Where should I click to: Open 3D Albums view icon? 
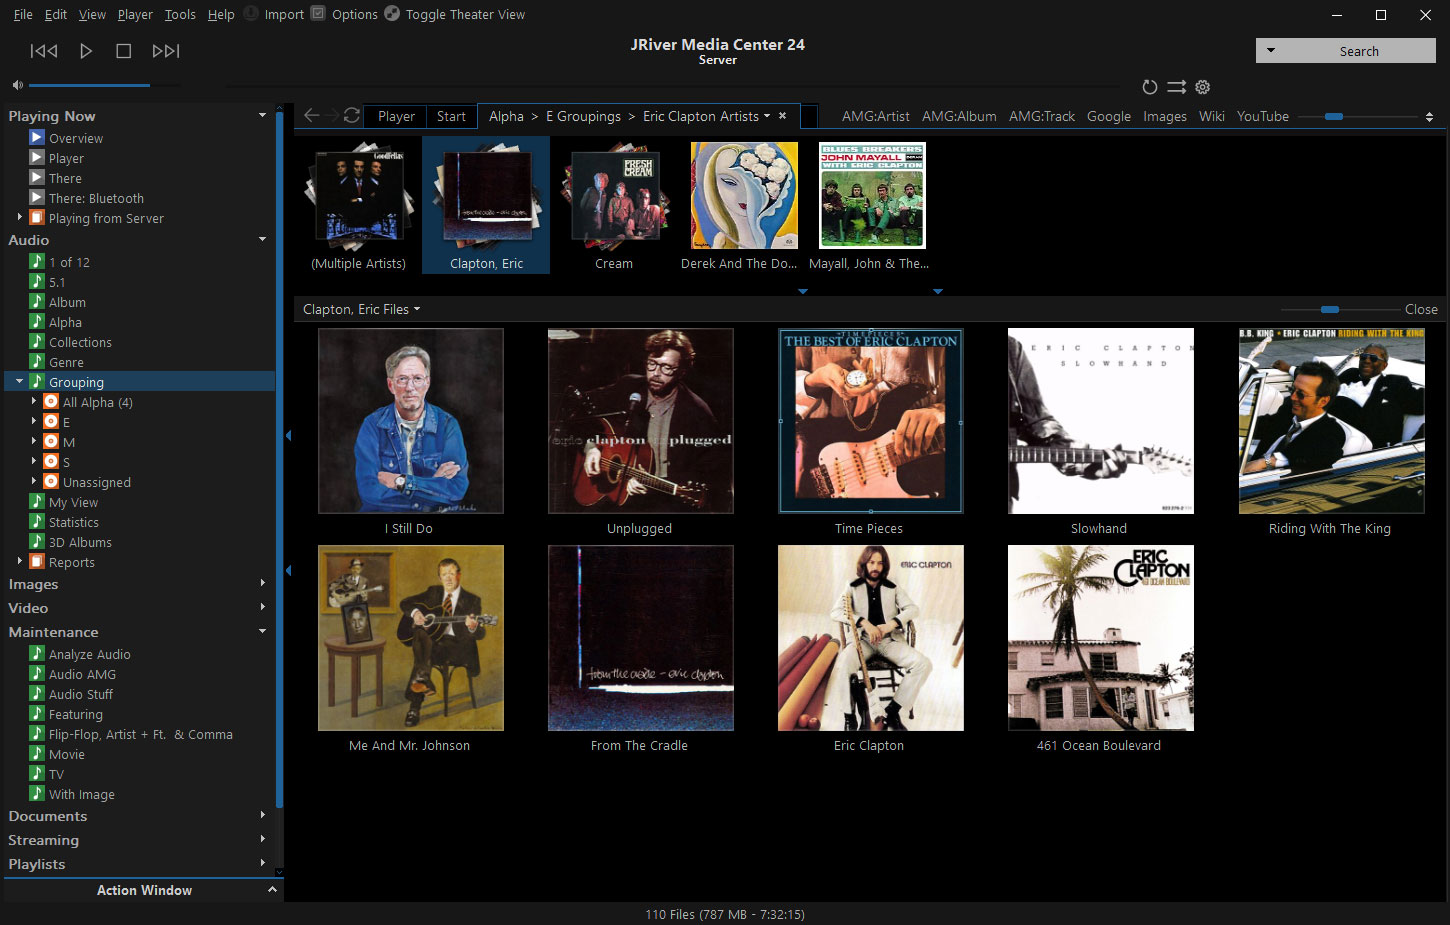[x=37, y=541]
